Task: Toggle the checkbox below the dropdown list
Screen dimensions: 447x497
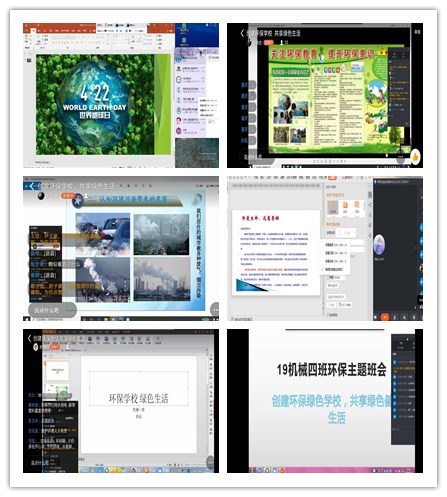Action: click(329, 277)
